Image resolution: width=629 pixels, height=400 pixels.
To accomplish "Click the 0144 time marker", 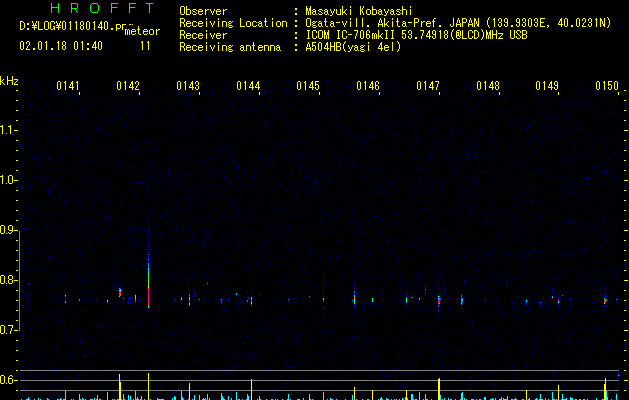I will 248,86.
